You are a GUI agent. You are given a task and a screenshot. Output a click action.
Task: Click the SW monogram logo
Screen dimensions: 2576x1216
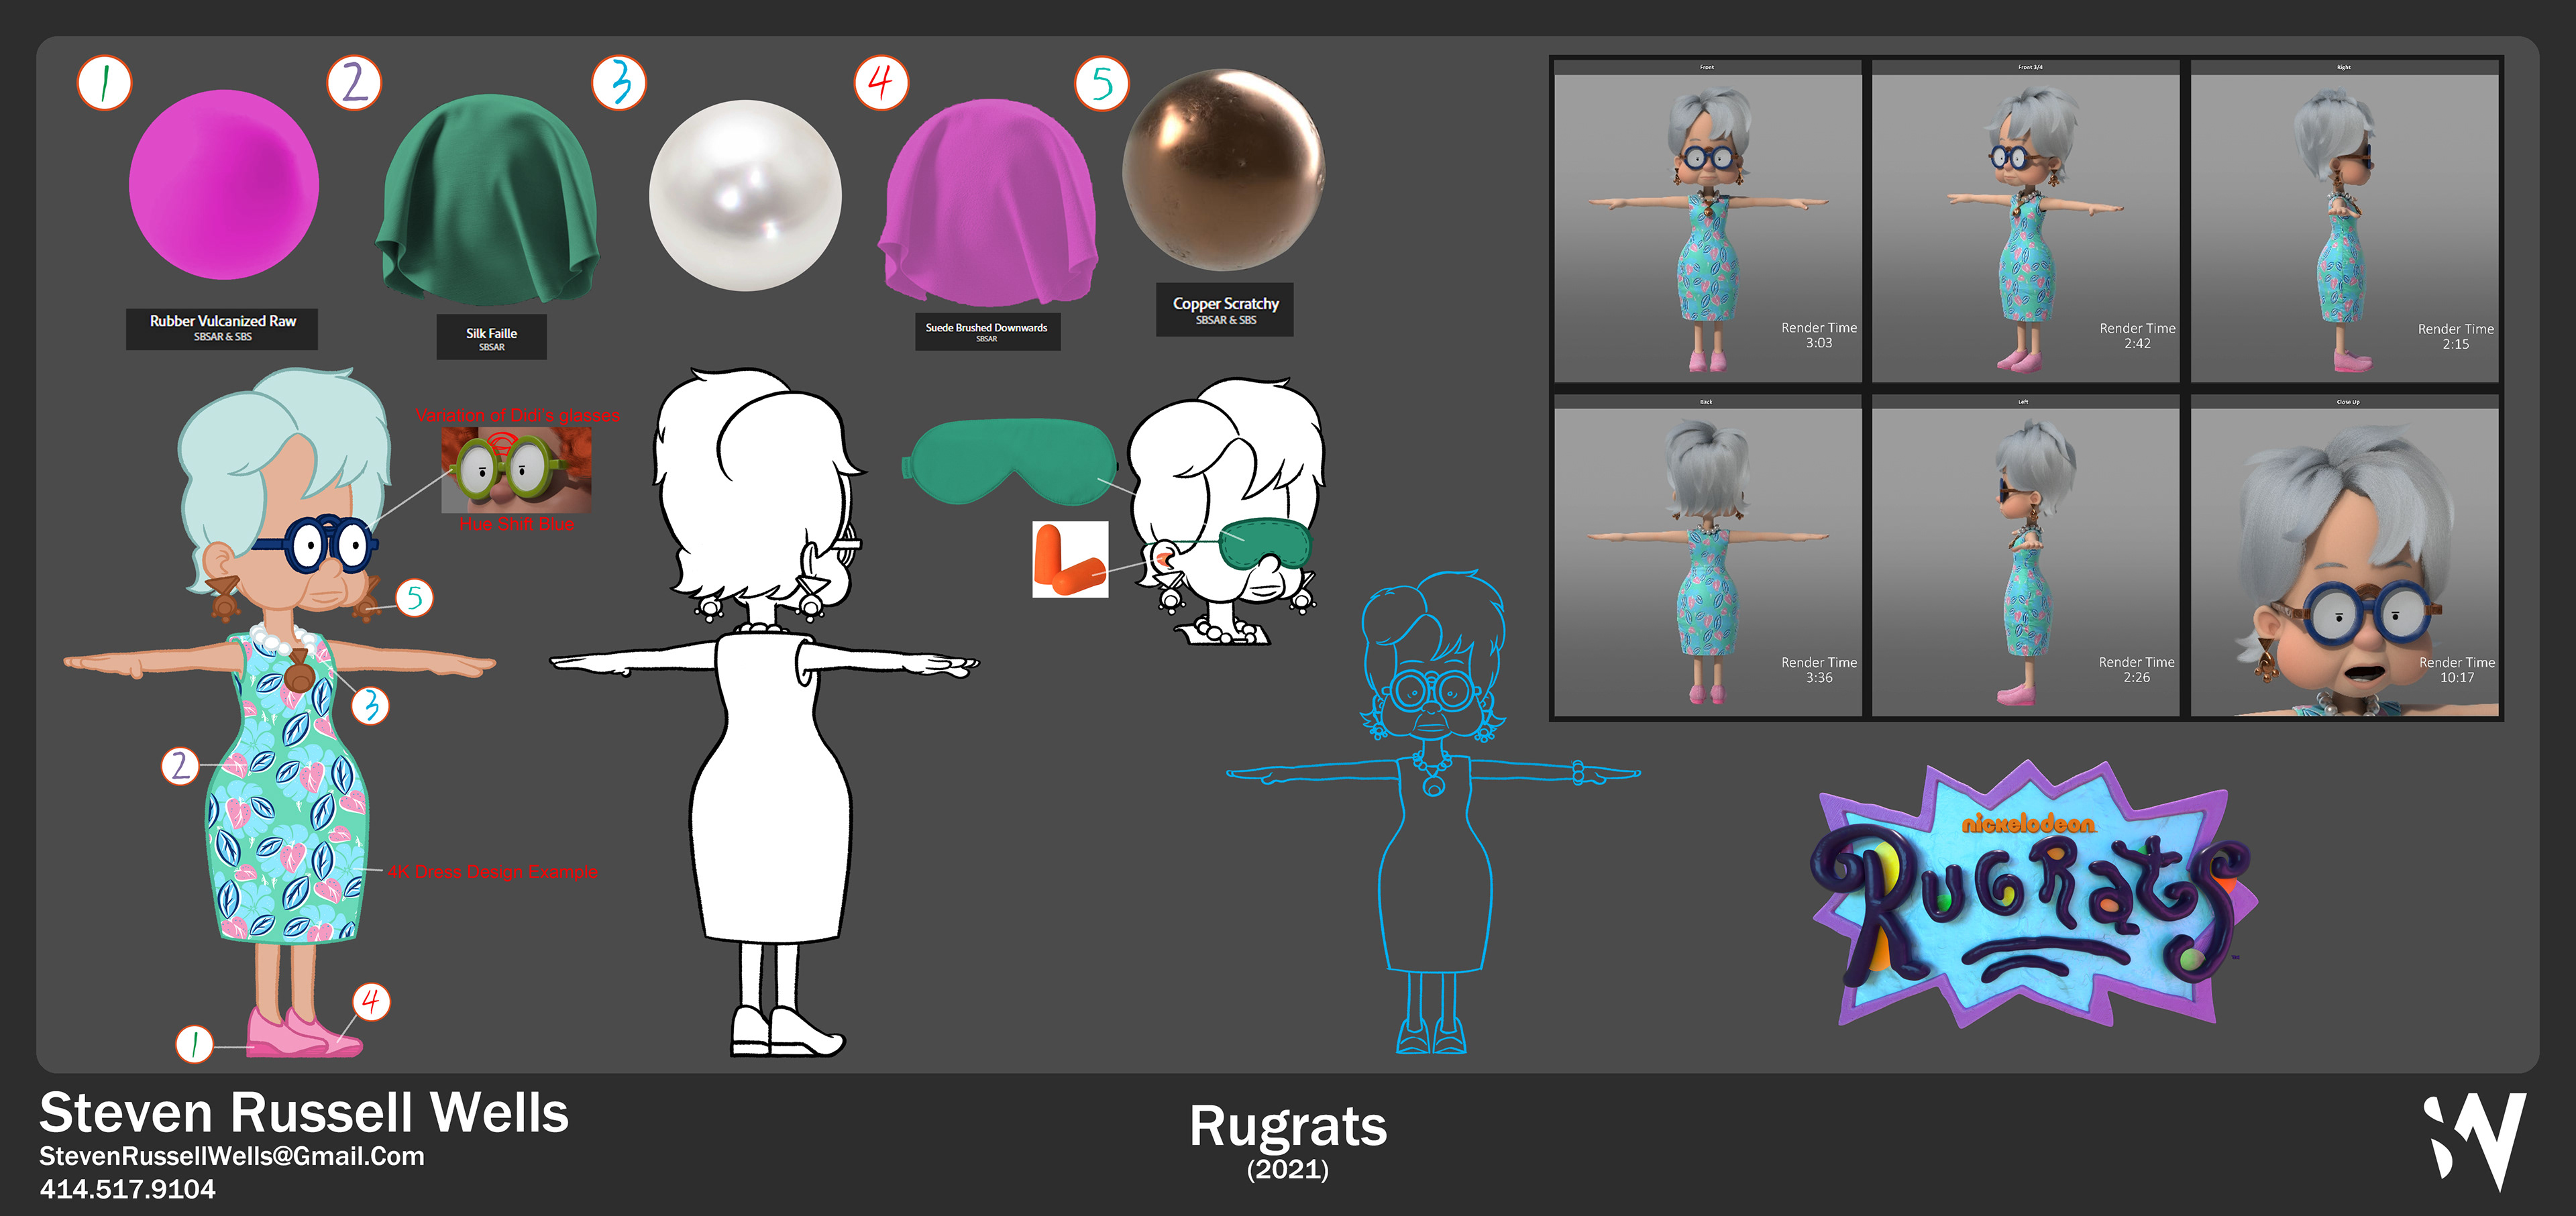click(2474, 1140)
